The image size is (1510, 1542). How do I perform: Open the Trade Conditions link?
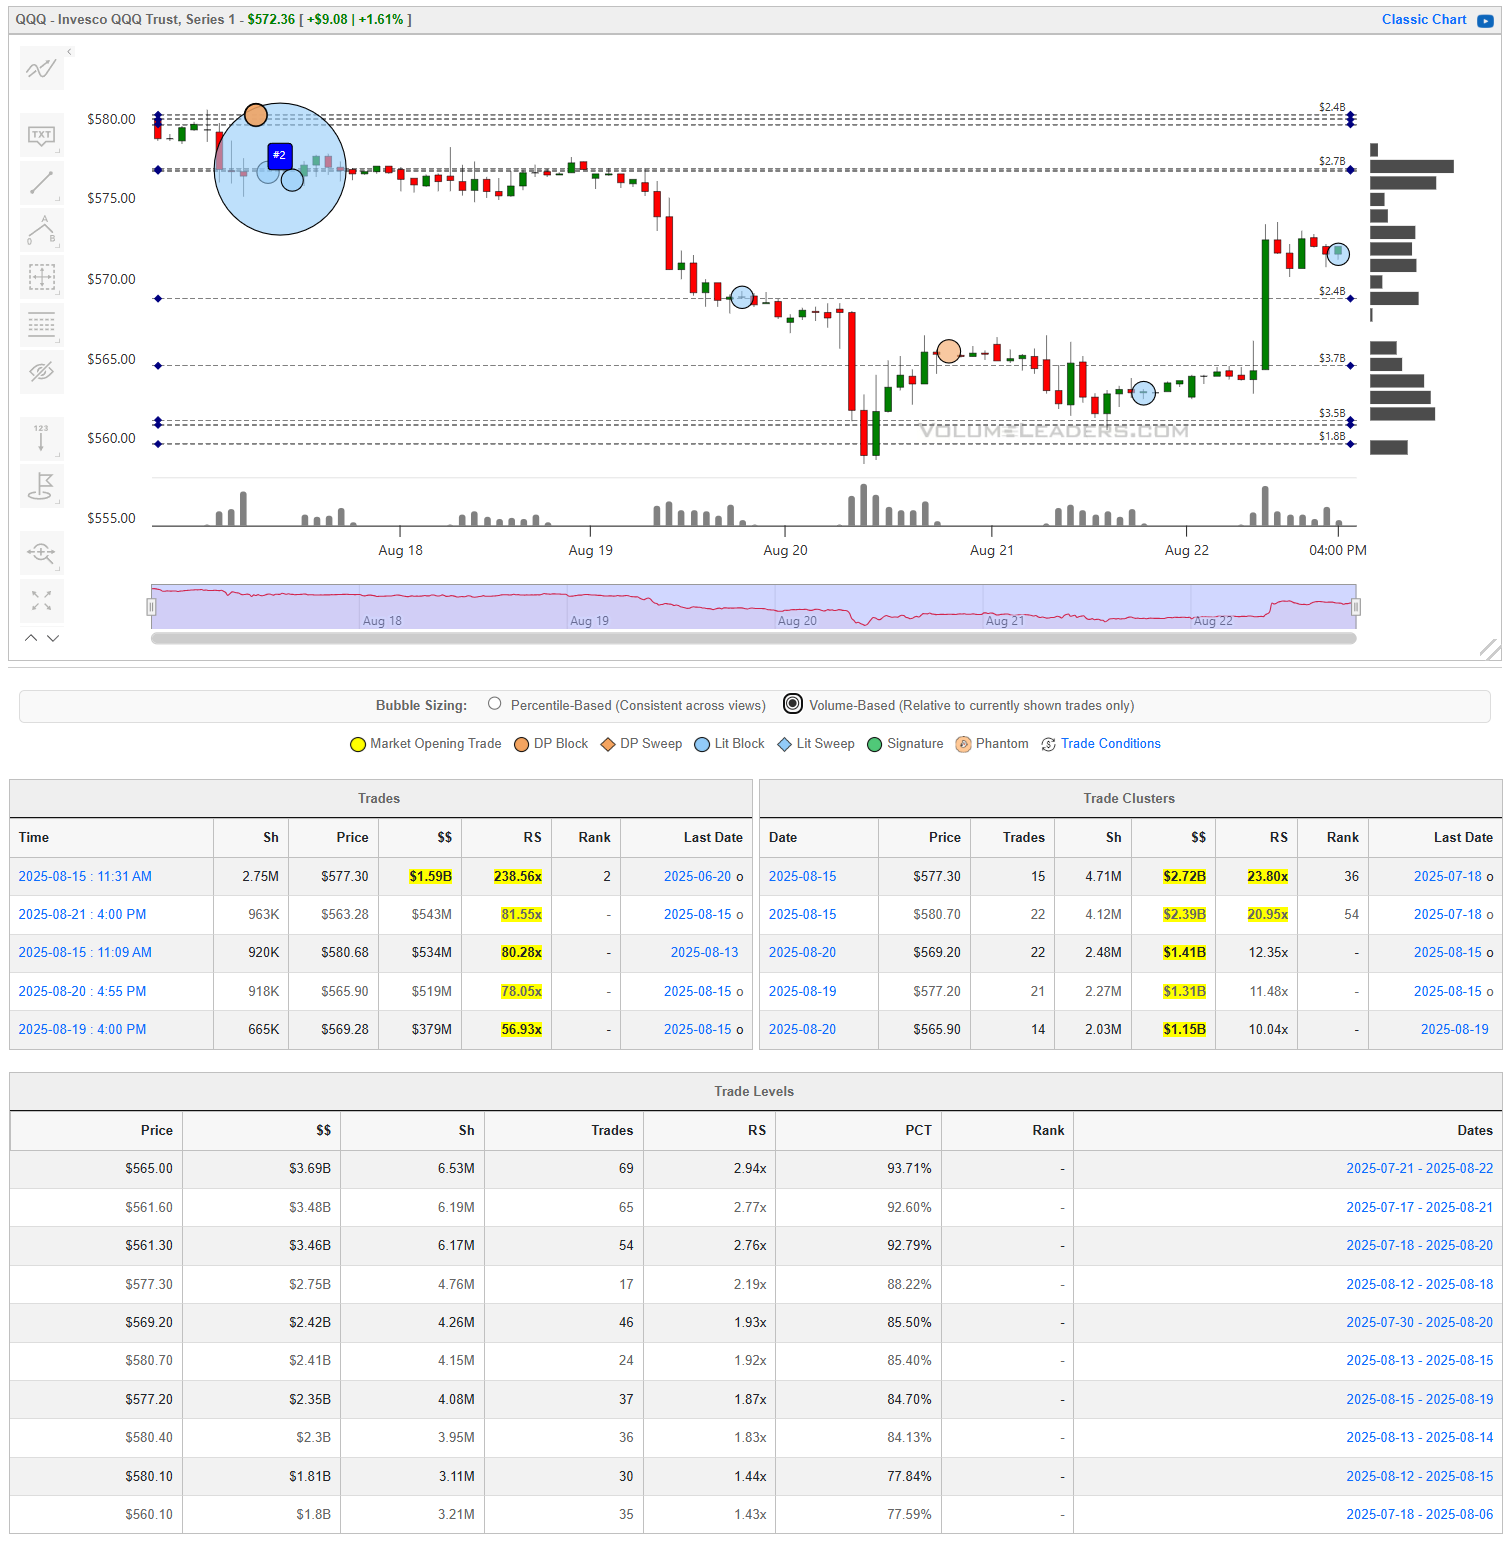[x=1110, y=744]
